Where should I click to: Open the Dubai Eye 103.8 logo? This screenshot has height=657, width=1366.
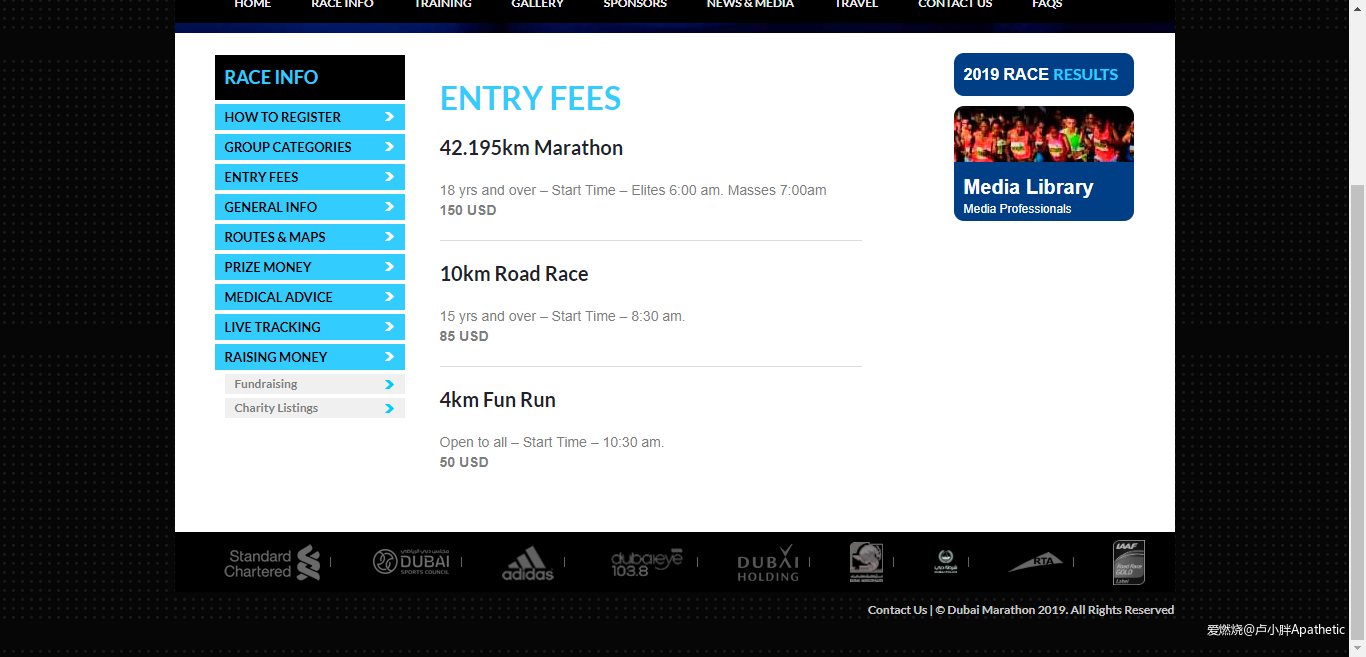(646, 563)
